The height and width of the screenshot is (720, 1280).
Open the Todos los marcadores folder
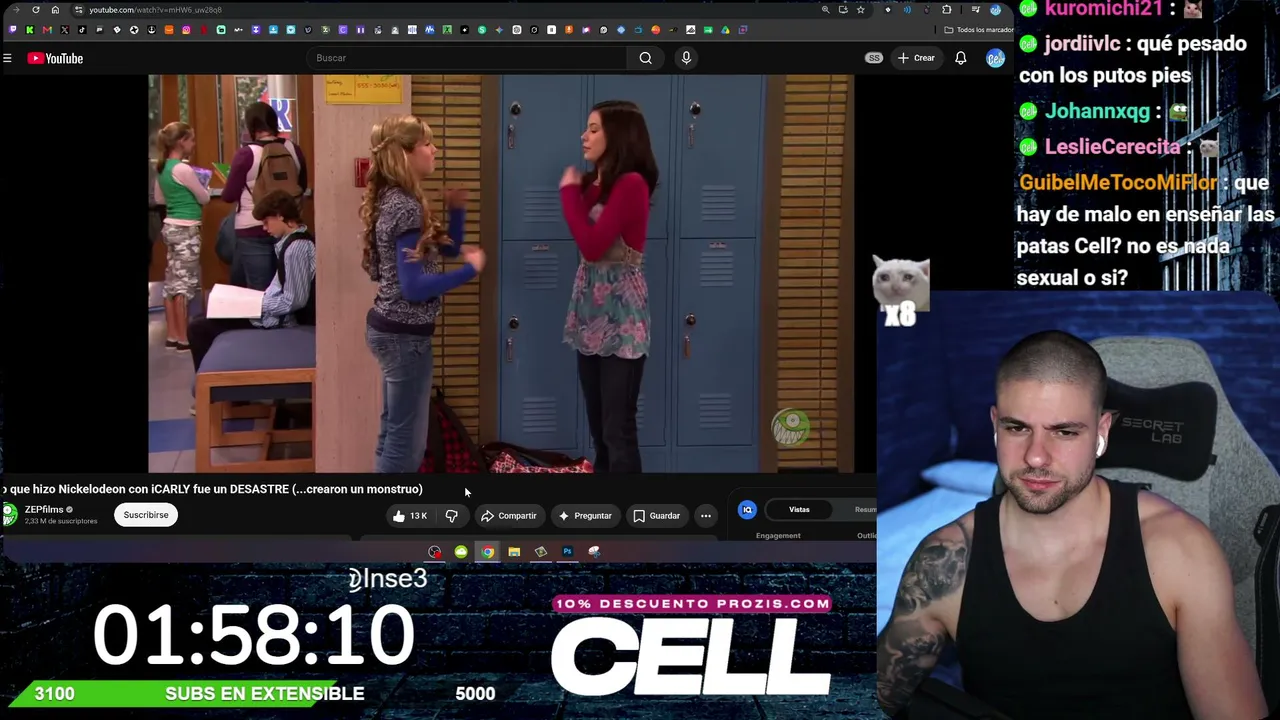tap(979, 30)
